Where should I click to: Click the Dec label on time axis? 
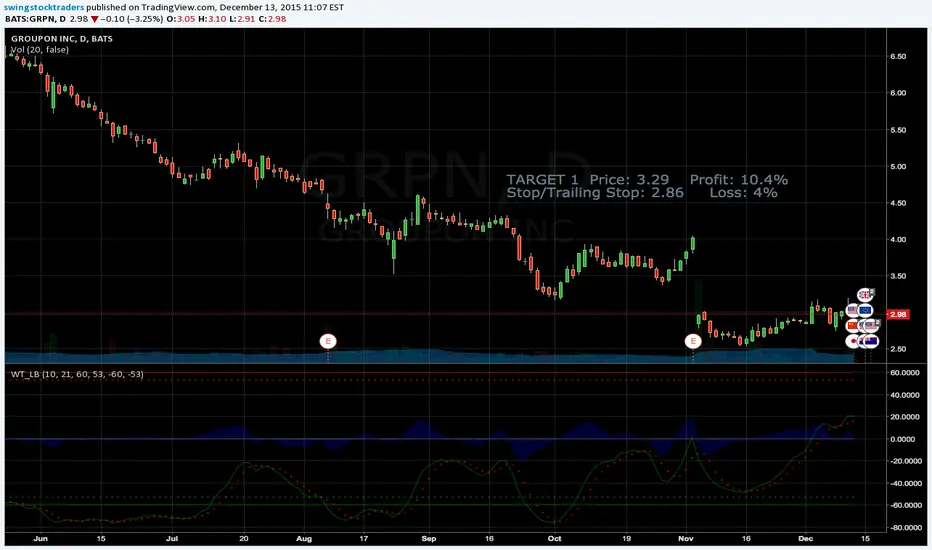[x=805, y=539]
